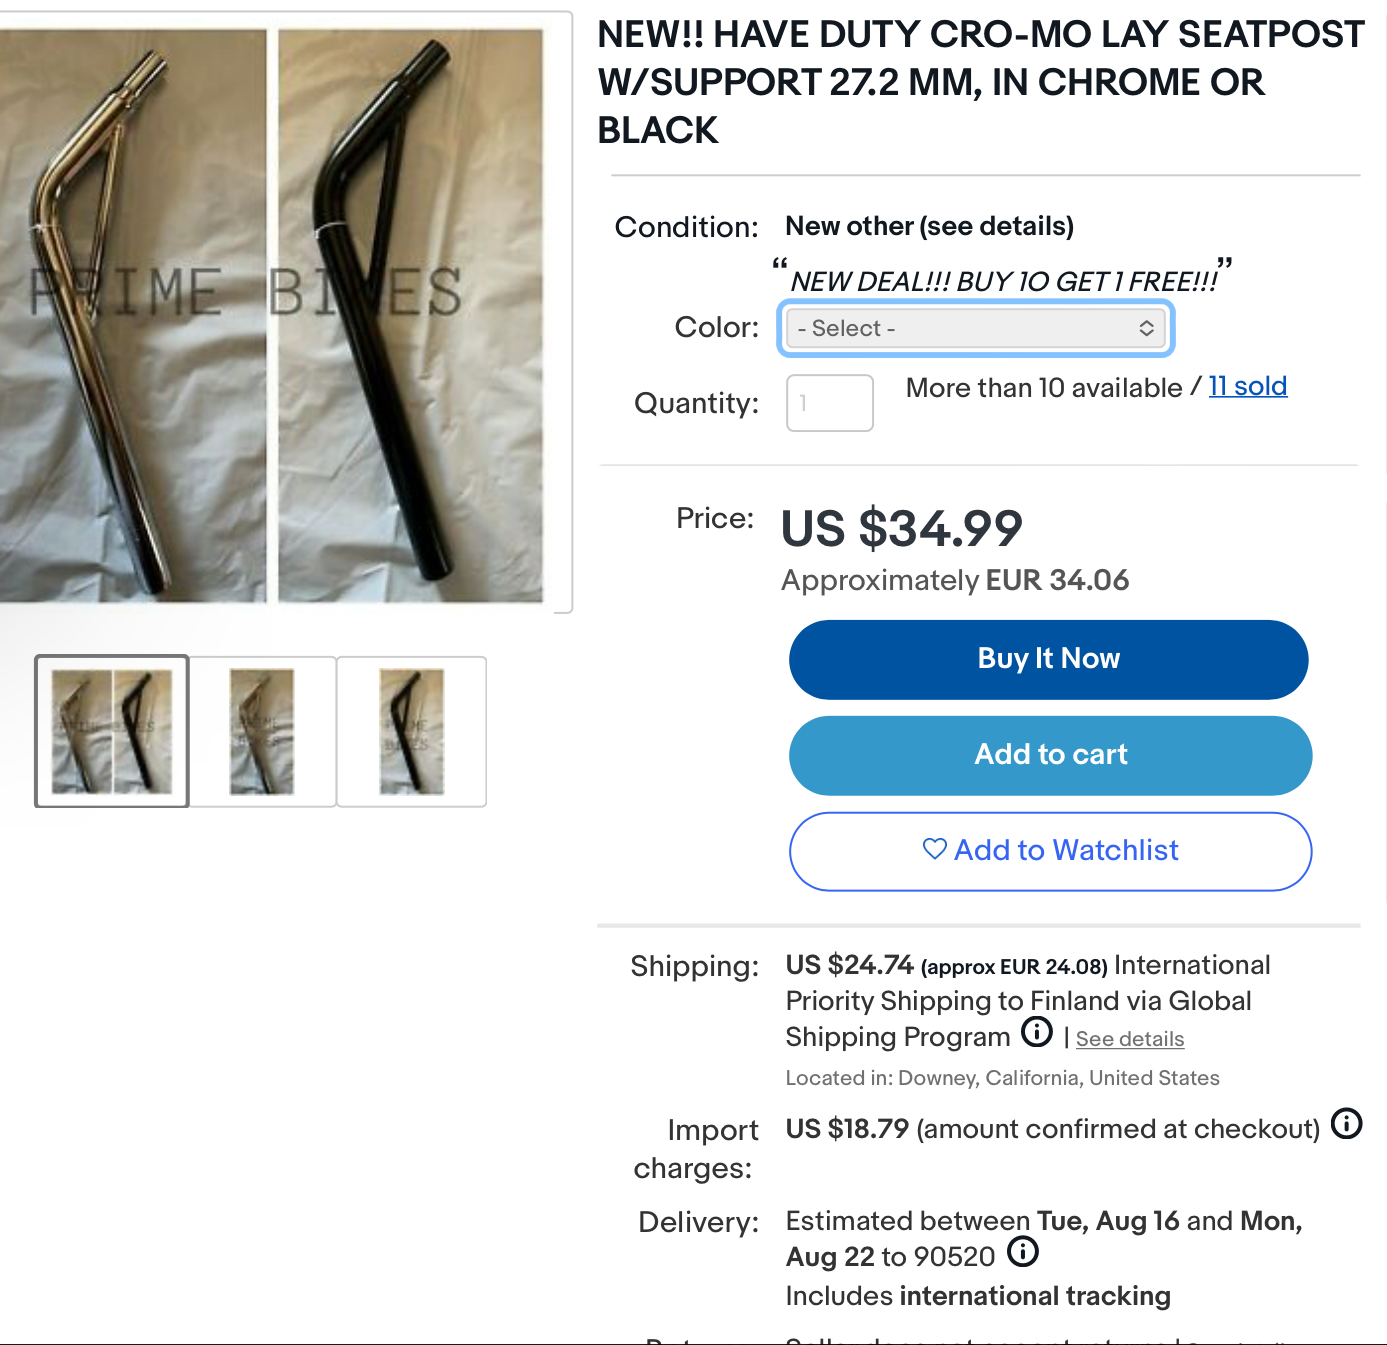Viewport: 1387px width, 1345px height.
Task: Click the US $34.99 price text
Action: (901, 528)
